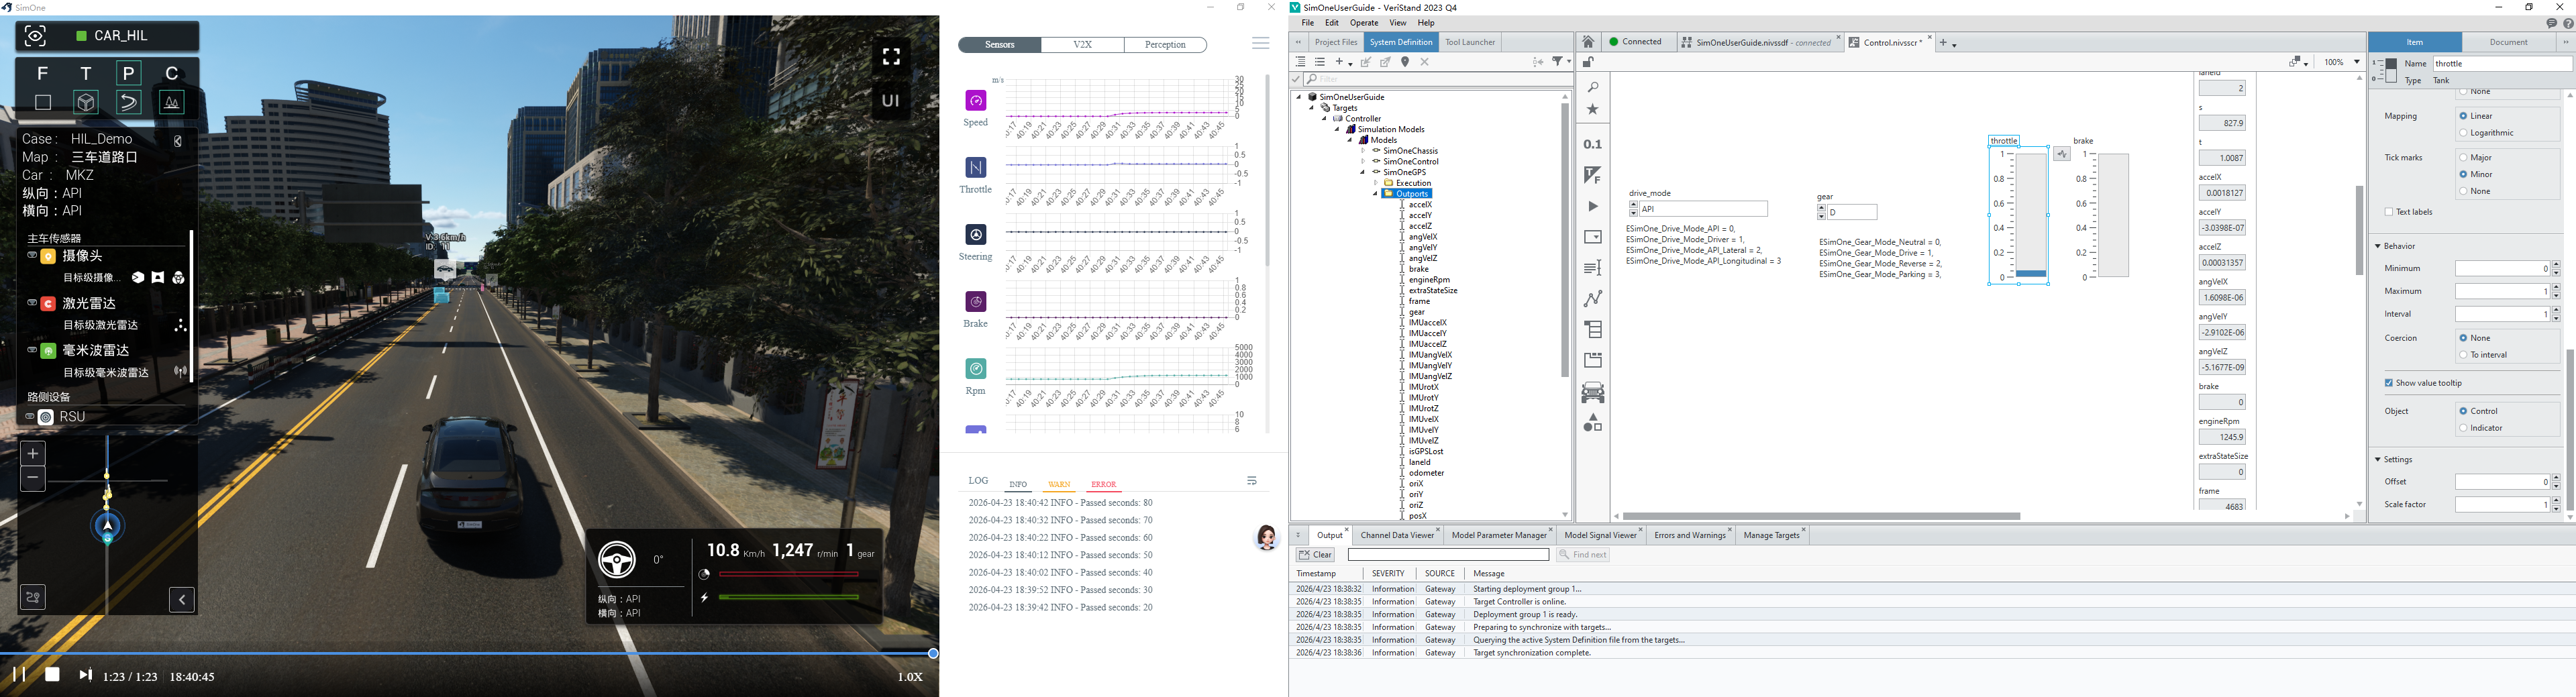Open the numeric 0.1 controls palette
This screenshot has width=2576, height=697.
click(x=1593, y=145)
